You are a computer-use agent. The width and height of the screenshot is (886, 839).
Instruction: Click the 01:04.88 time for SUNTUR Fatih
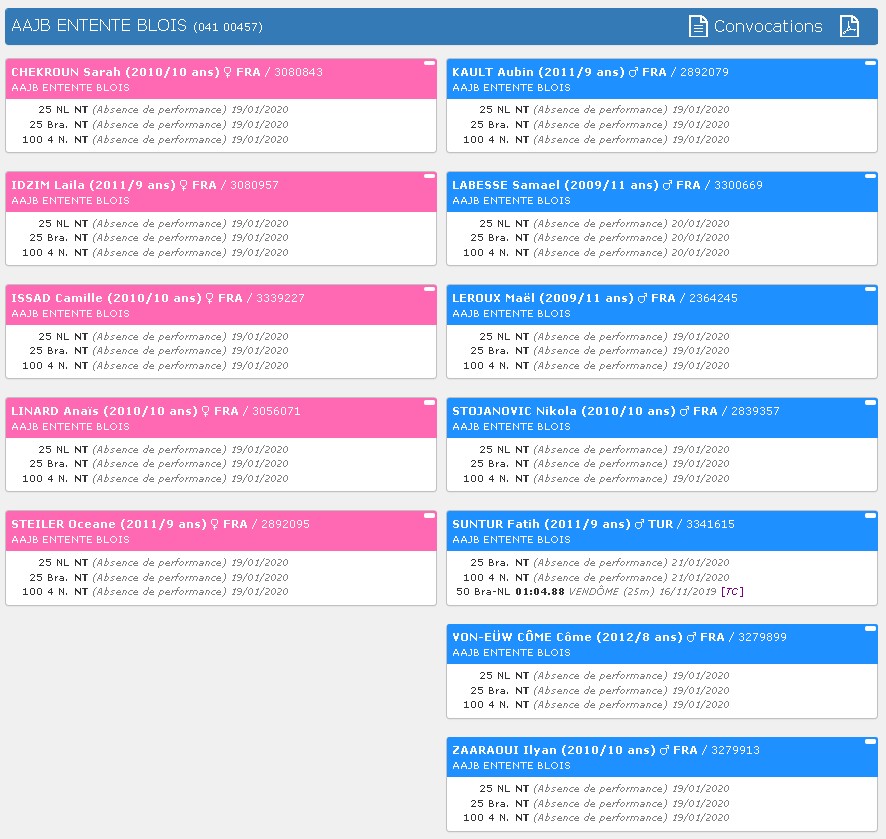coord(540,592)
